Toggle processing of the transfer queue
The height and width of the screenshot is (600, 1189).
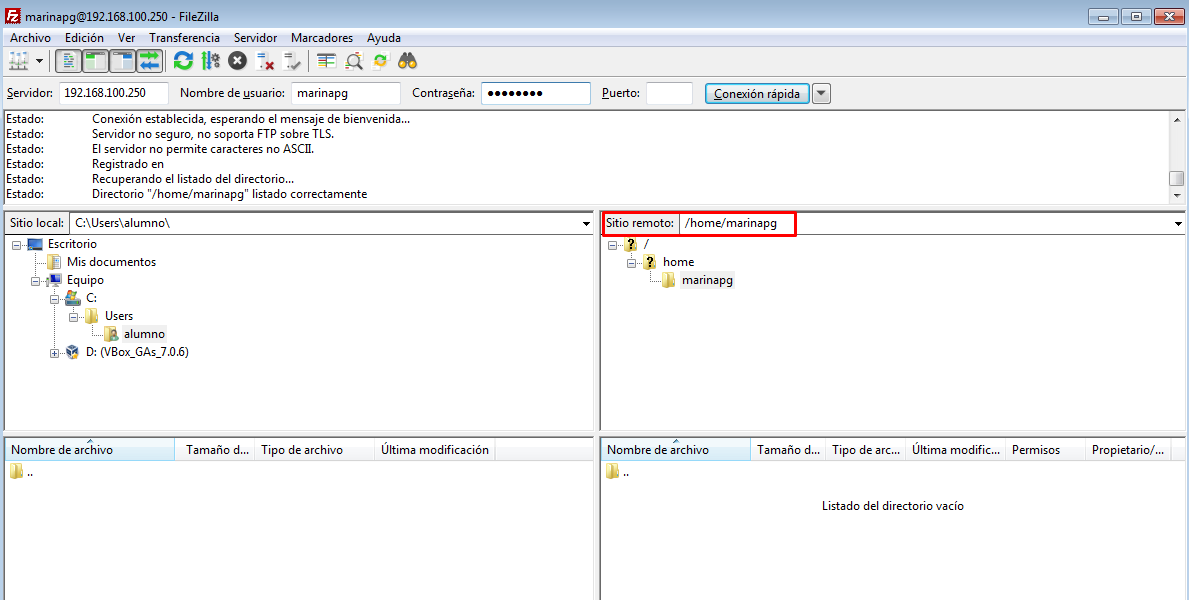coord(211,61)
